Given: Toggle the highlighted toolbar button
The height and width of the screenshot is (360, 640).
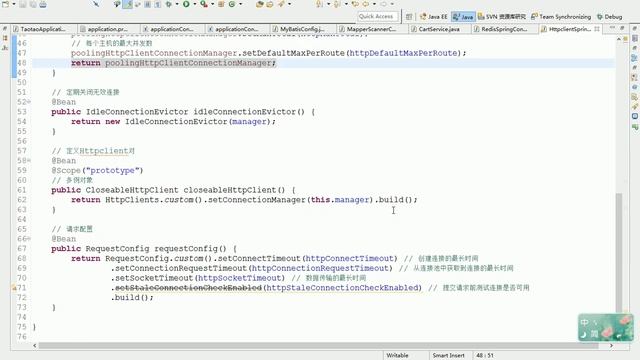Looking at the screenshot, I should pos(127,4).
